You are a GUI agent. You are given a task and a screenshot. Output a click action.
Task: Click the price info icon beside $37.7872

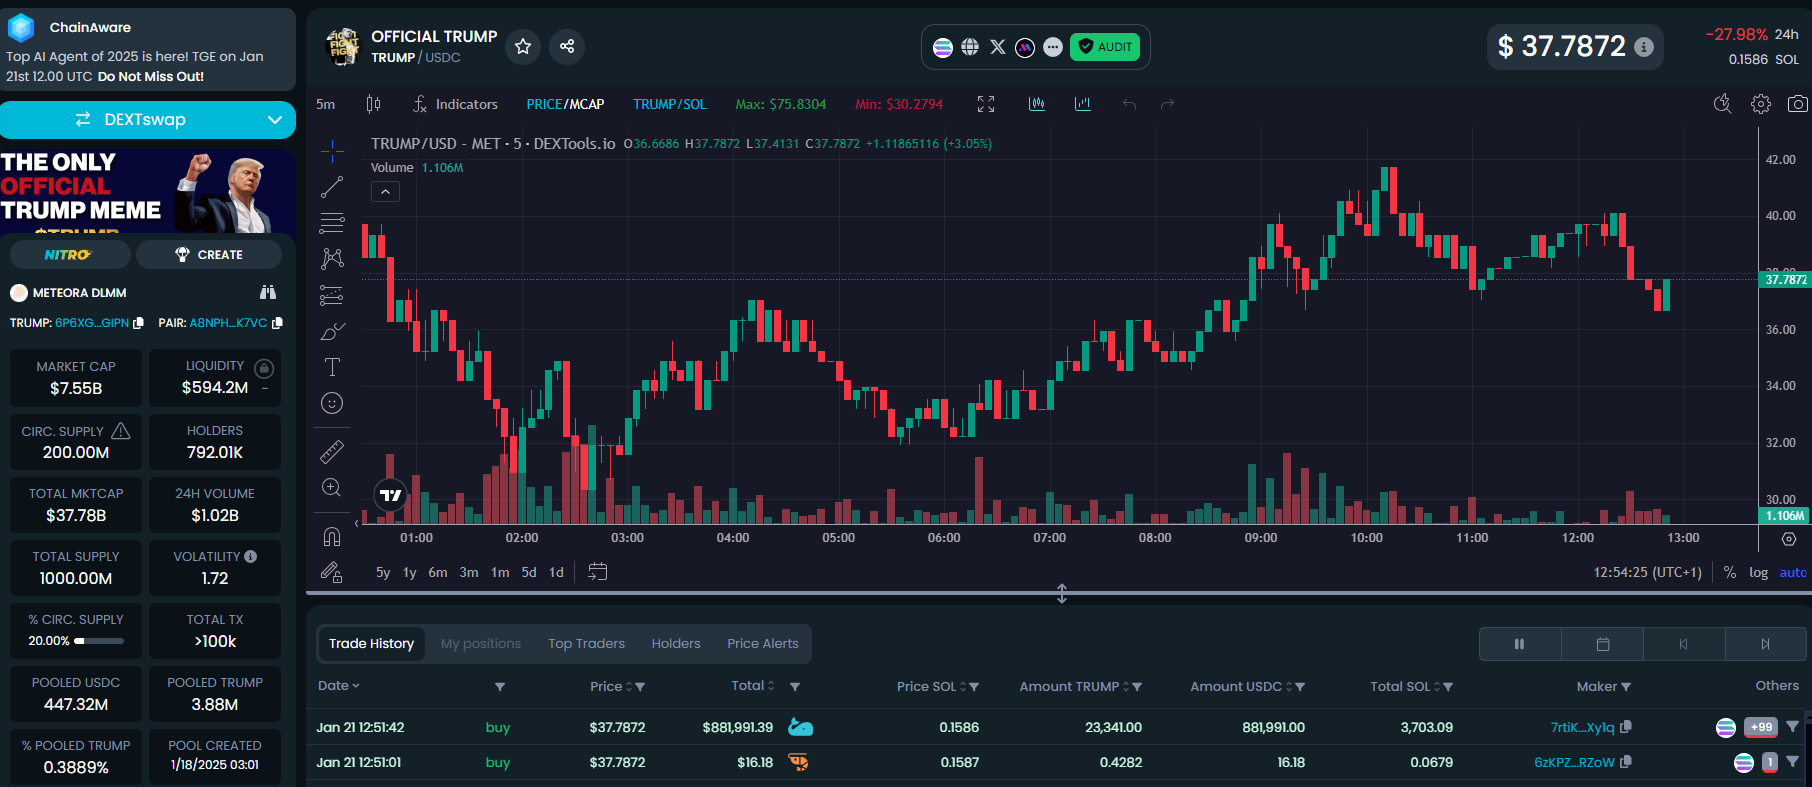pyautogui.click(x=1644, y=47)
